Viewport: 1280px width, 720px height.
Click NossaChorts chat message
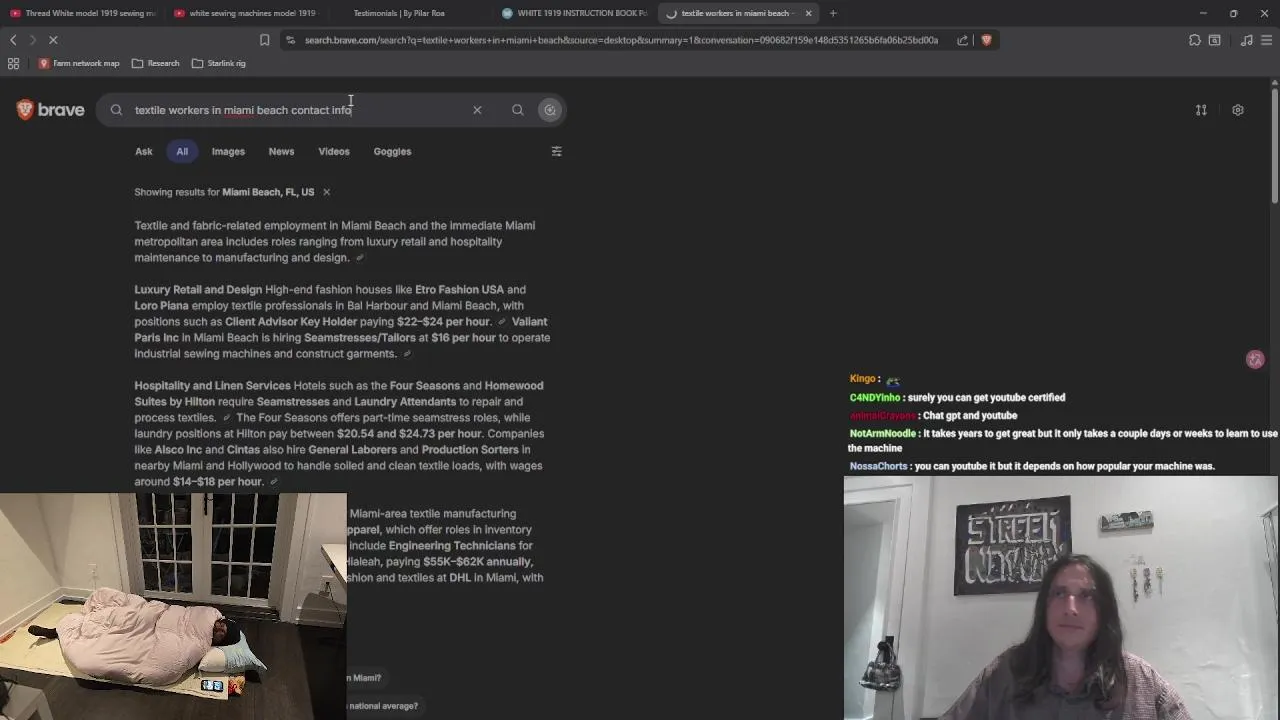[x=1032, y=467]
